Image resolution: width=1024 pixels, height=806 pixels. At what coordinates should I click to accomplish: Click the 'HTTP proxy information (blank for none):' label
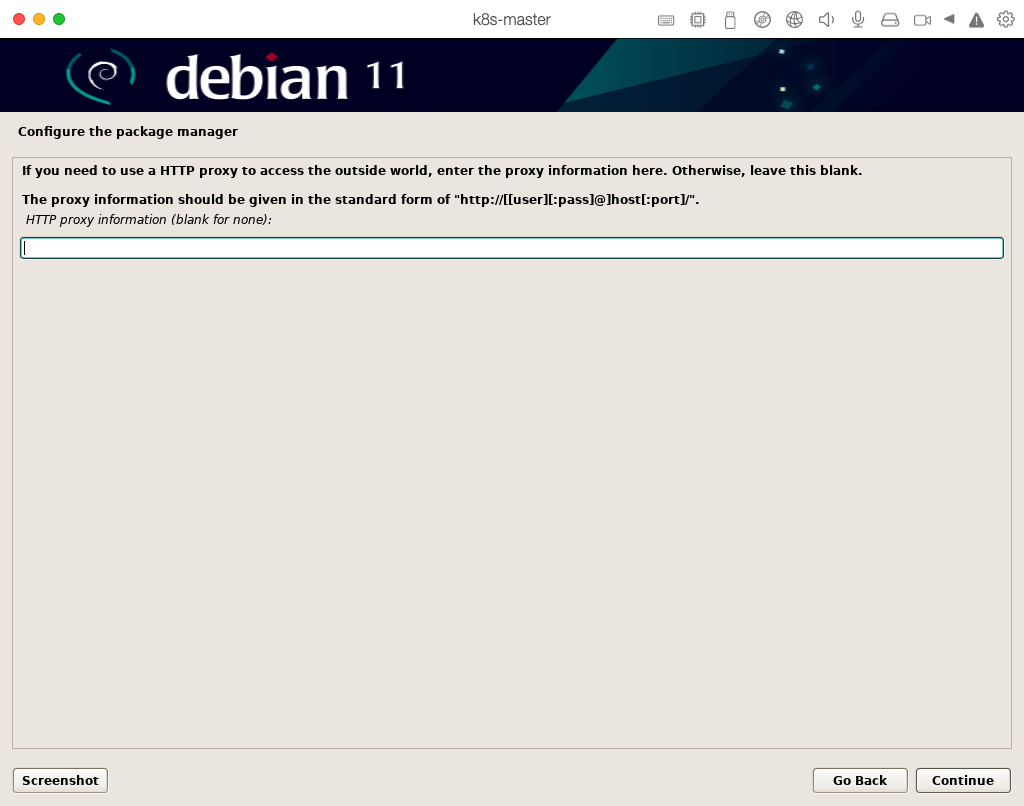pyautogui.click(x=148, y=220)
